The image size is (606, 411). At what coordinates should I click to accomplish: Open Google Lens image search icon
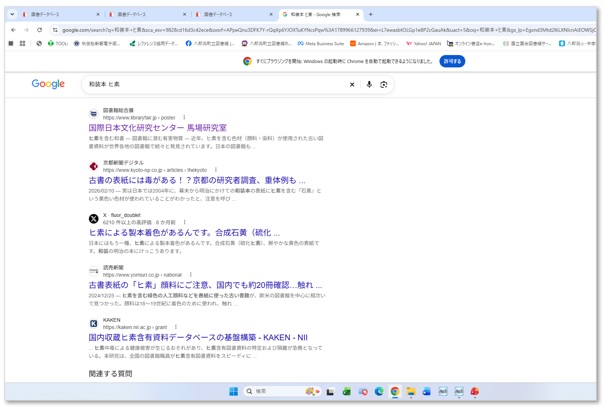[x=383, y=84]
